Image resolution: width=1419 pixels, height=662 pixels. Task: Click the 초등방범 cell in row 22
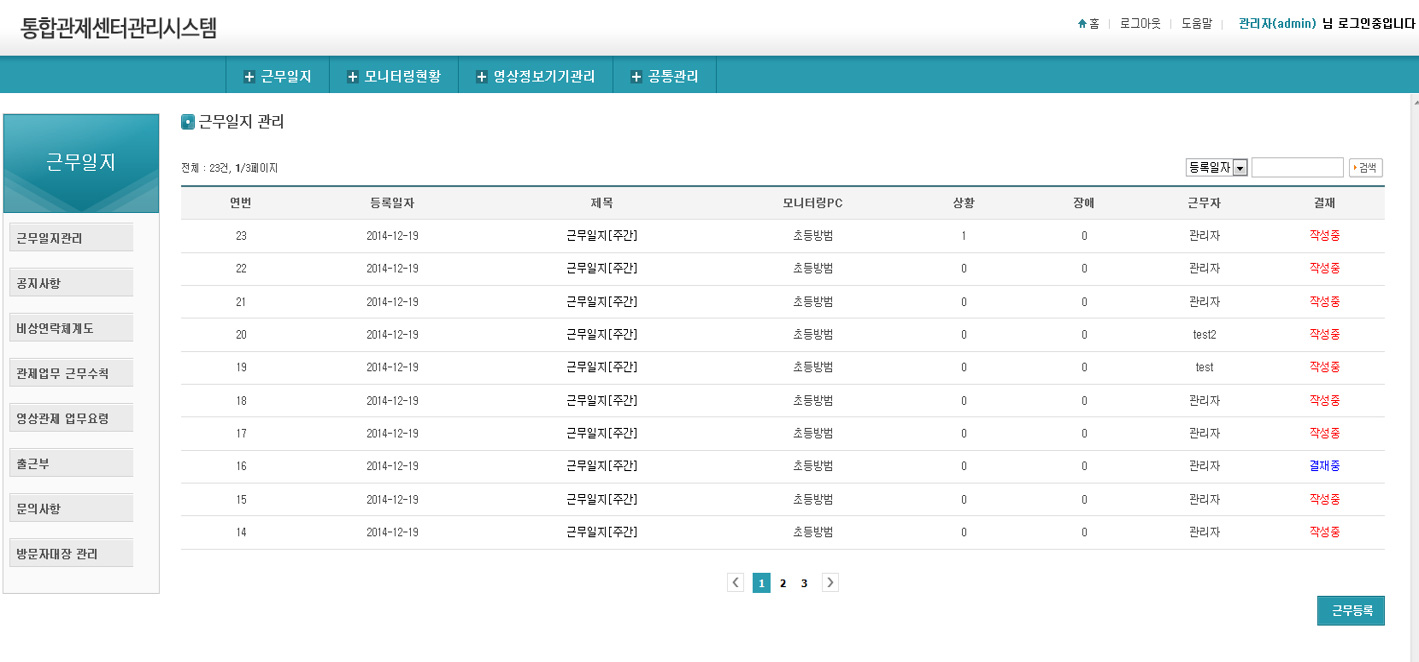pyautogui.click(x=813, y=269)
